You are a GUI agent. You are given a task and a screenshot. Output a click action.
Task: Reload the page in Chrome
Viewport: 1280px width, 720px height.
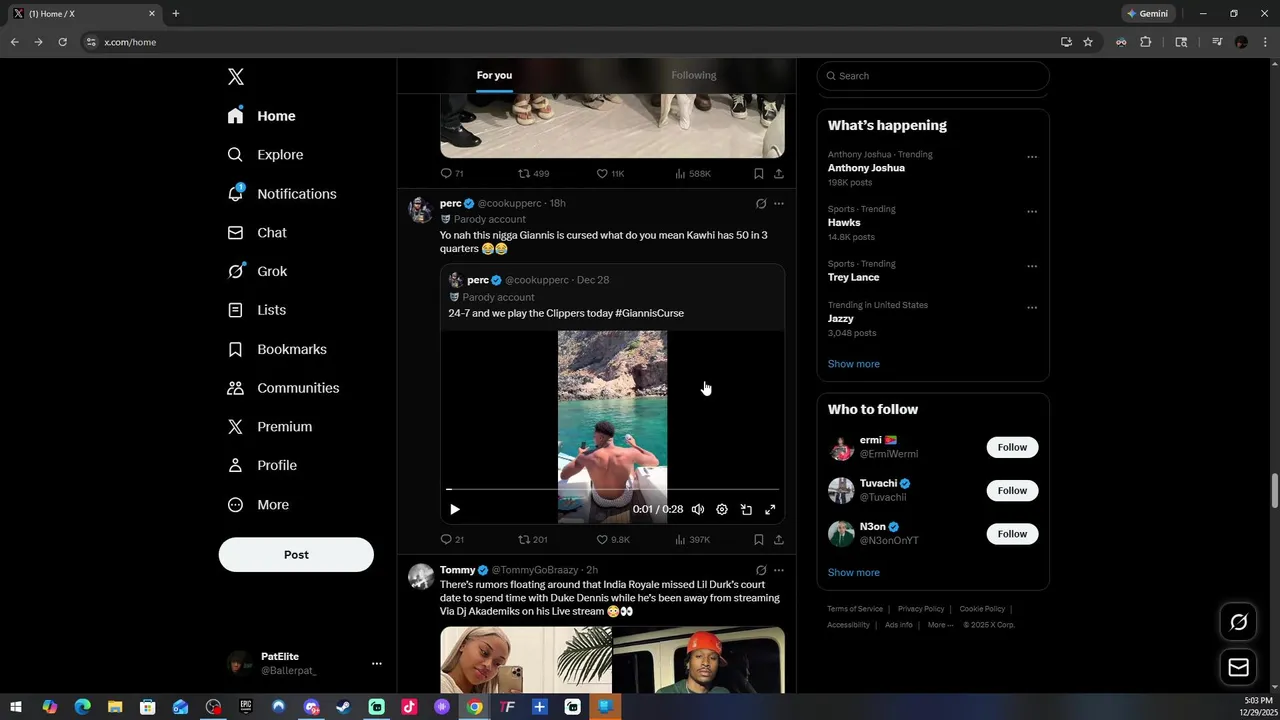(x=62, y=42)
